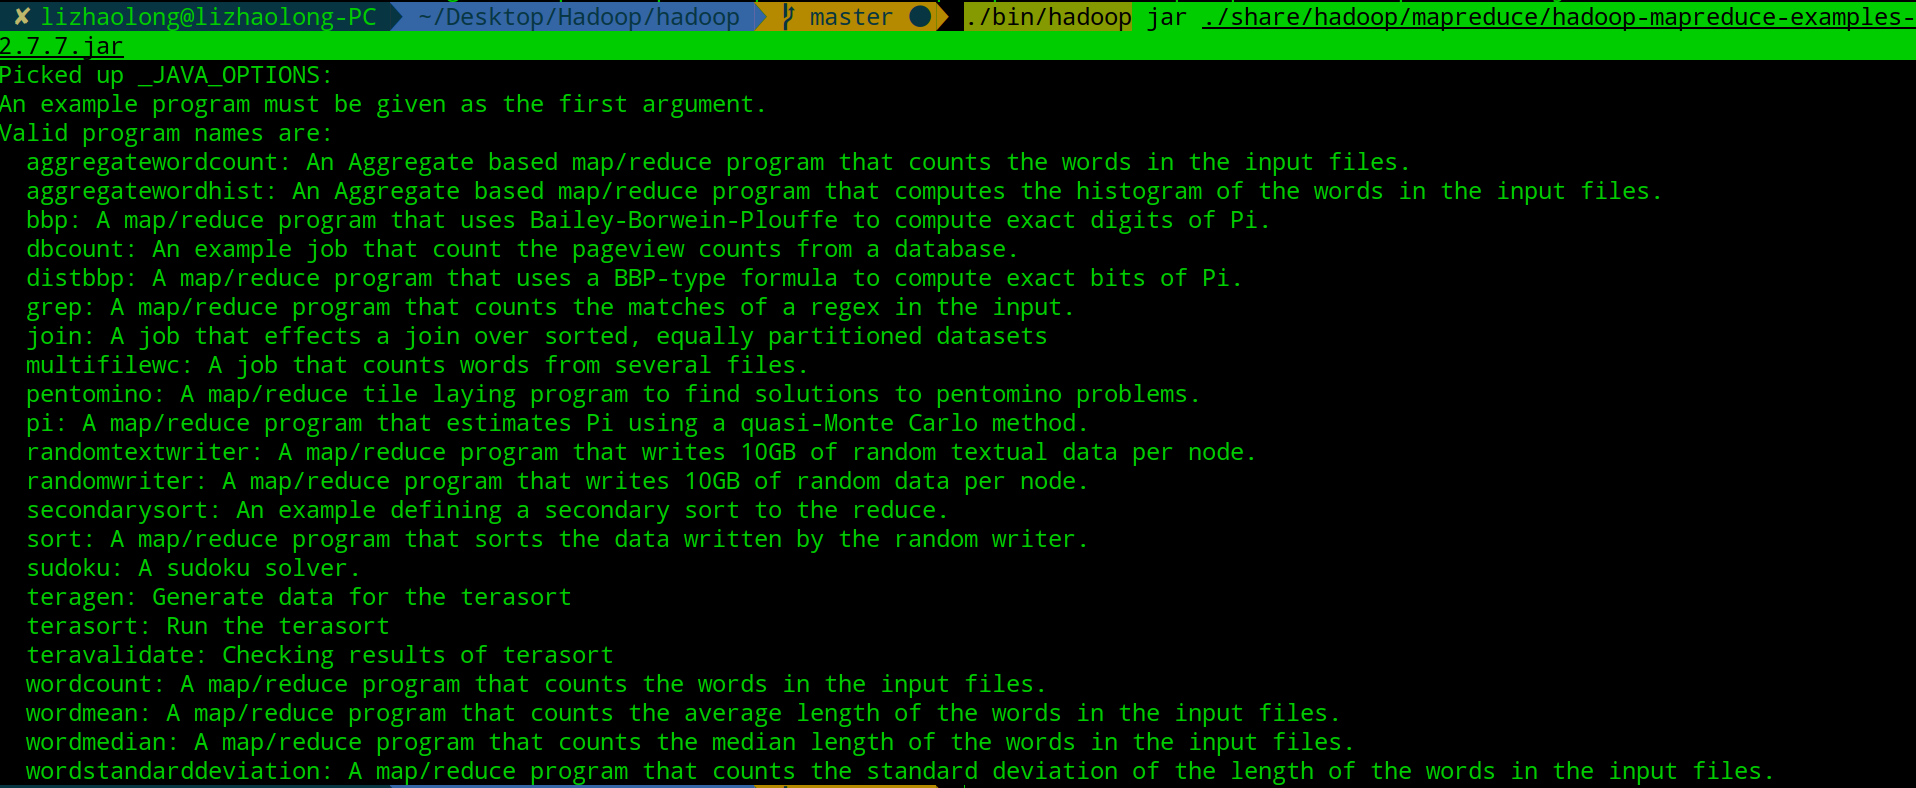Viewport: 1916px width, 788px height.
Task: Click the git branch icon before master
Action: click(788, 17)
